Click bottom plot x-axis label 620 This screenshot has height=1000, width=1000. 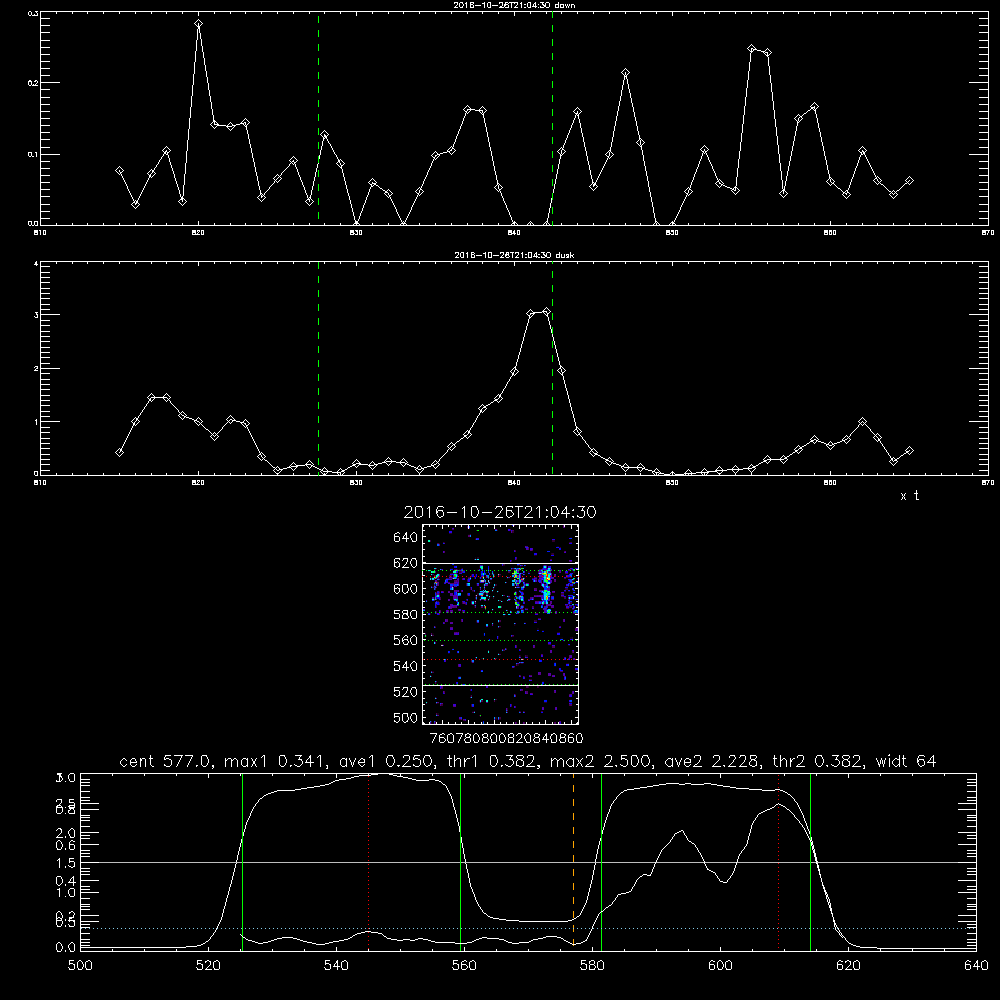click(x=849, y=966)
